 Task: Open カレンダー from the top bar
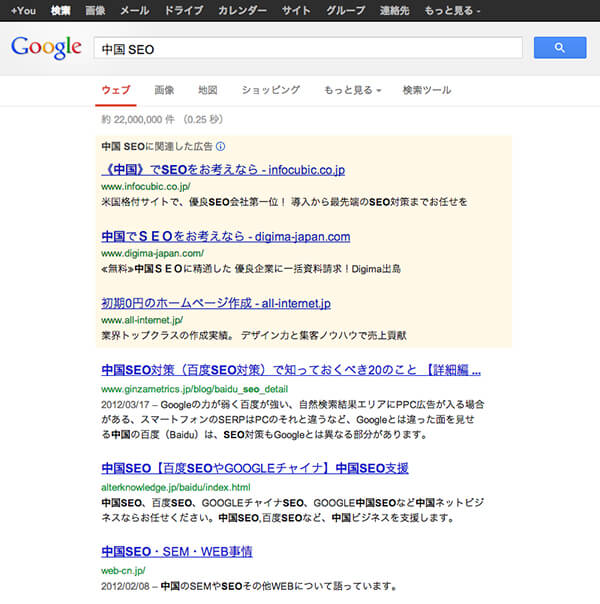coord(243,10)
